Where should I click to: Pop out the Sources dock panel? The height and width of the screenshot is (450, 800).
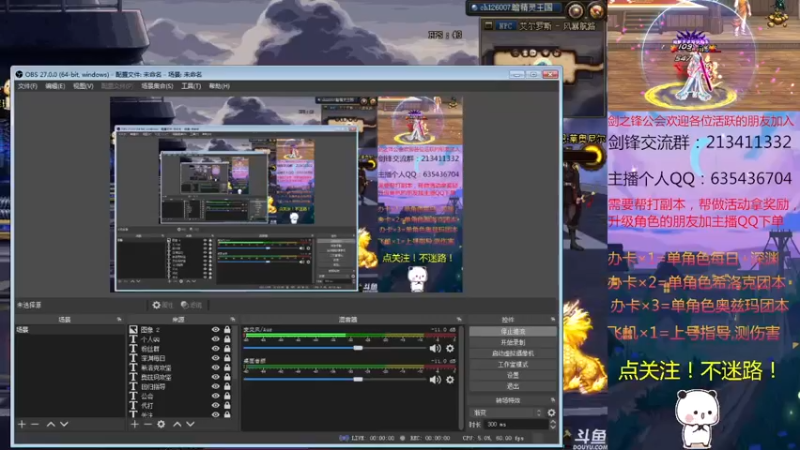tap(233, 319)
